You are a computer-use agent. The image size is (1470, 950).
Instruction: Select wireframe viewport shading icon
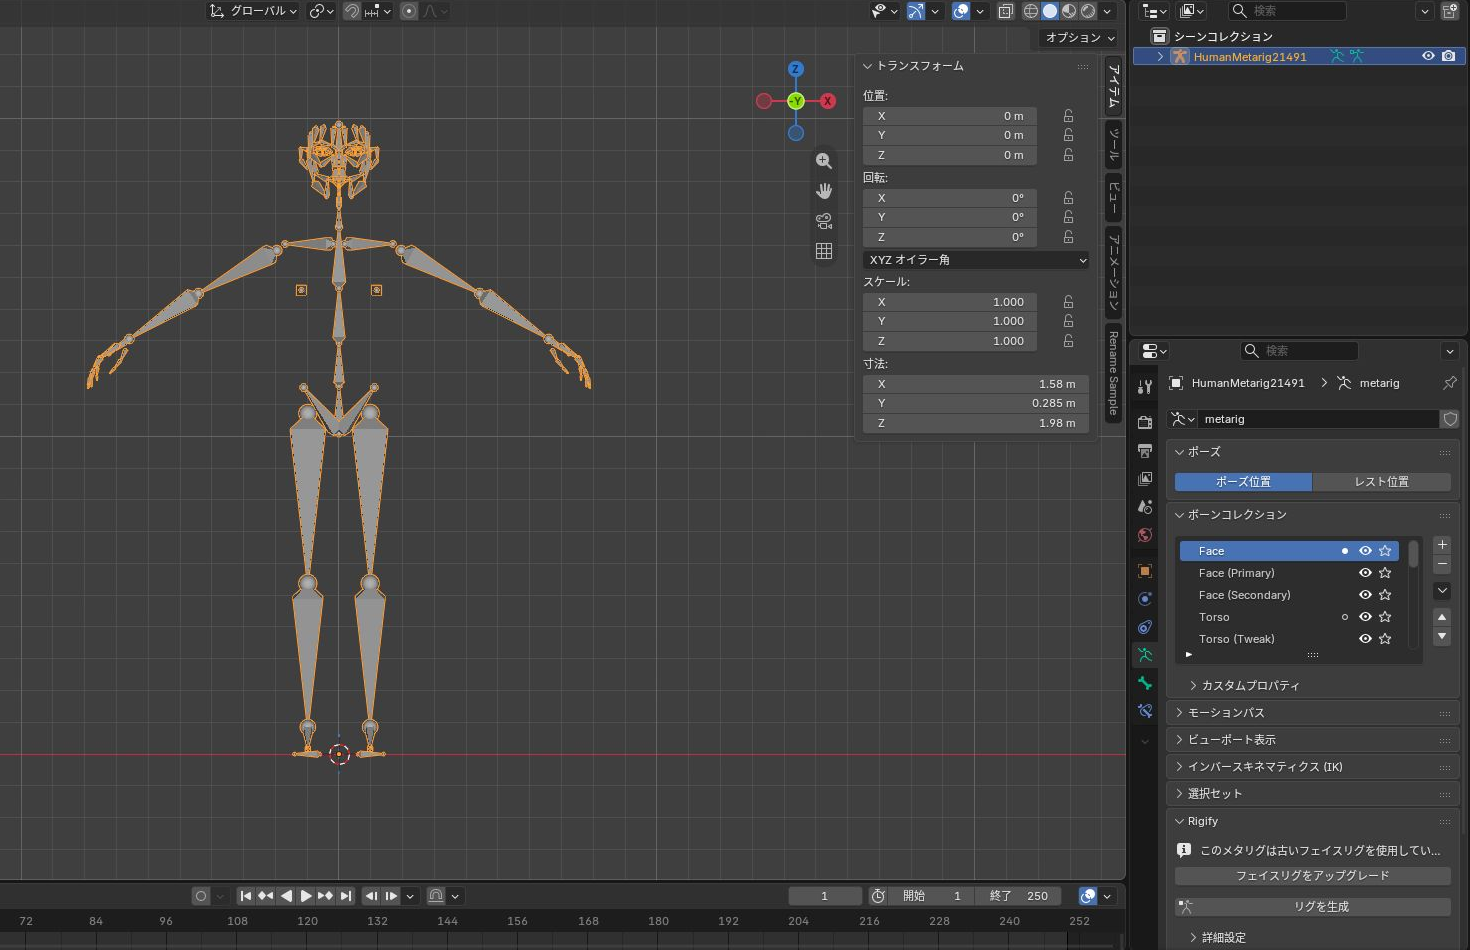point(1030,11)
